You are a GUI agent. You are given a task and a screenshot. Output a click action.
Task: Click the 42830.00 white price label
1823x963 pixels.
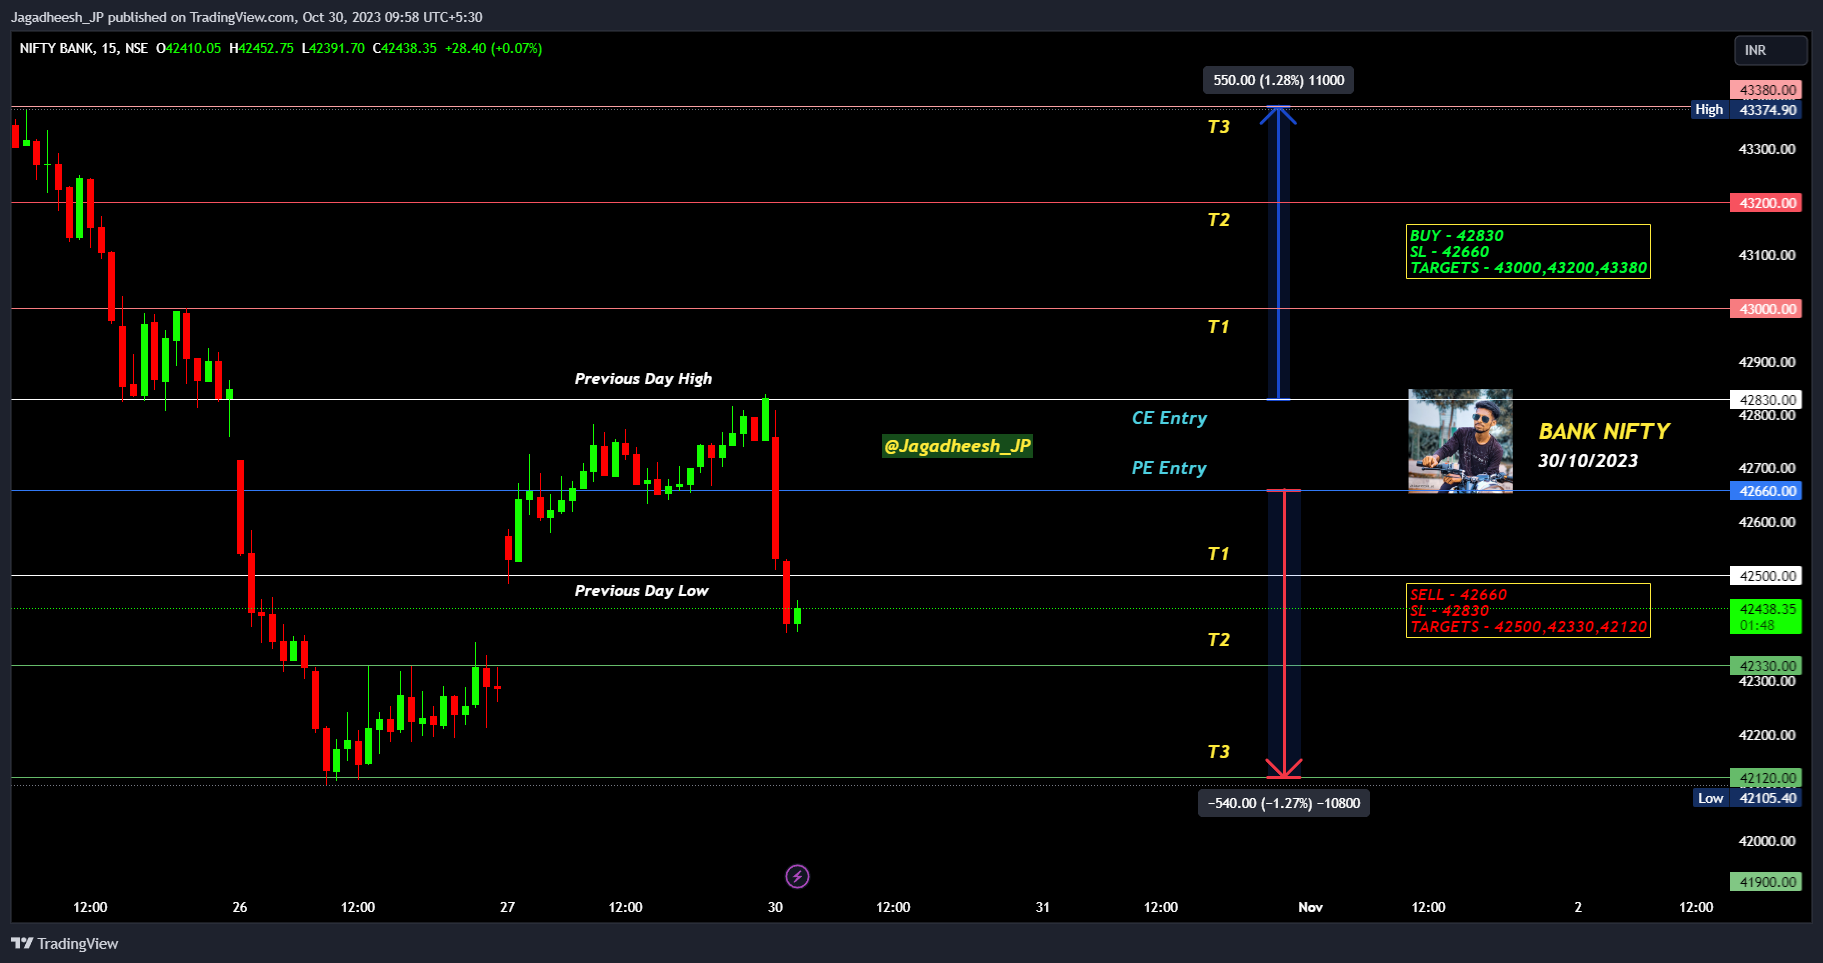click(1766, 400)
